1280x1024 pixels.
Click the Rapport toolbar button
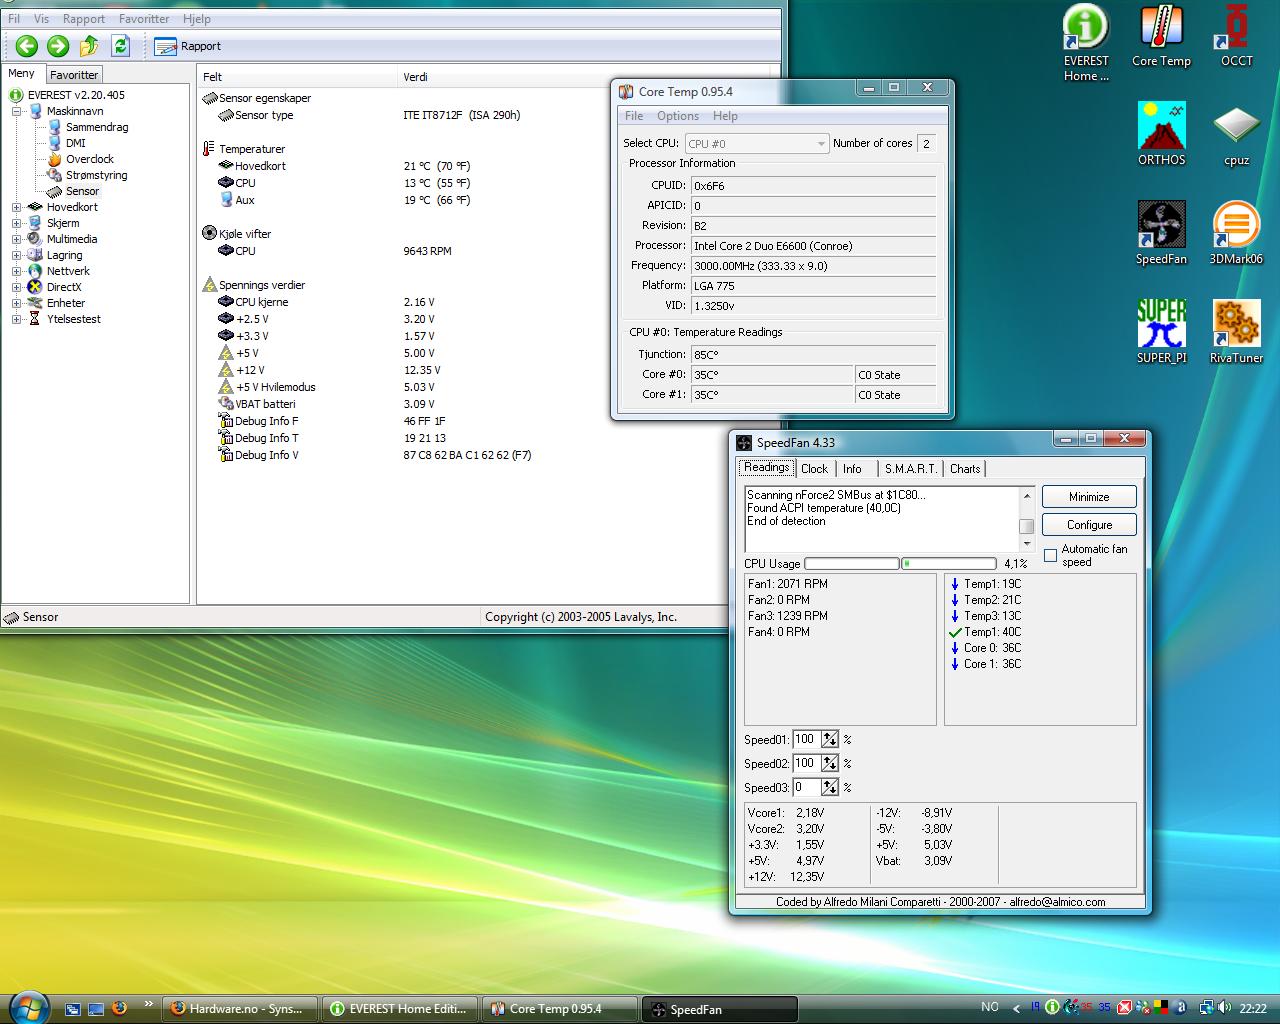188,46
